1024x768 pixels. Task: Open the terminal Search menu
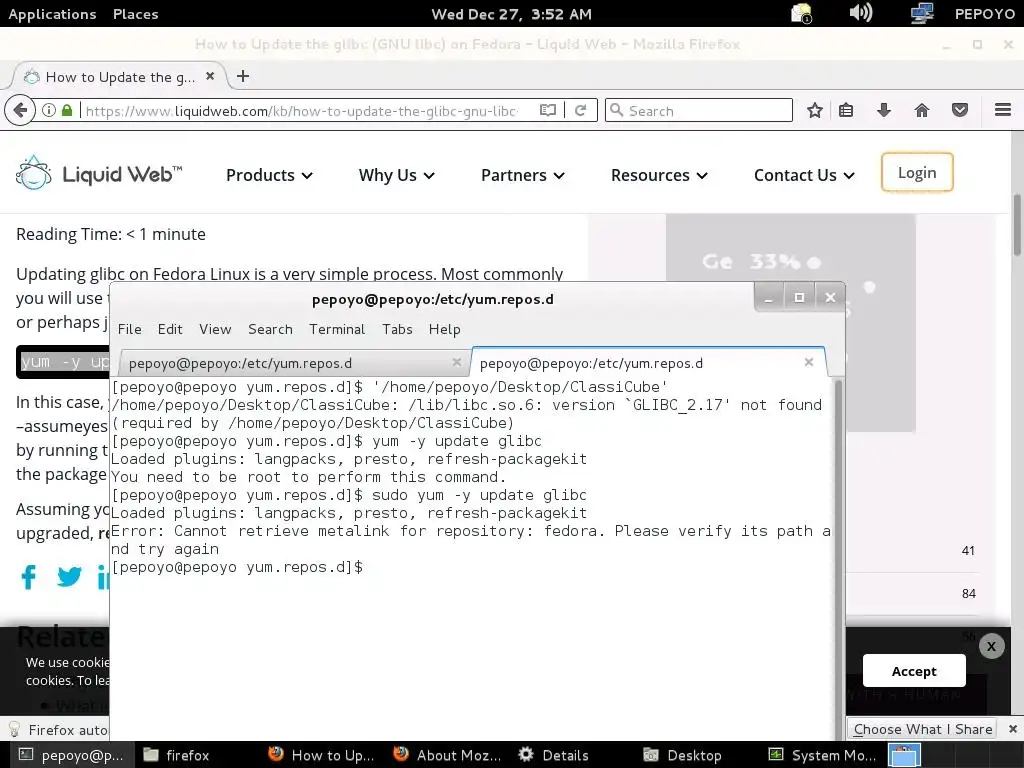point(270,329)
